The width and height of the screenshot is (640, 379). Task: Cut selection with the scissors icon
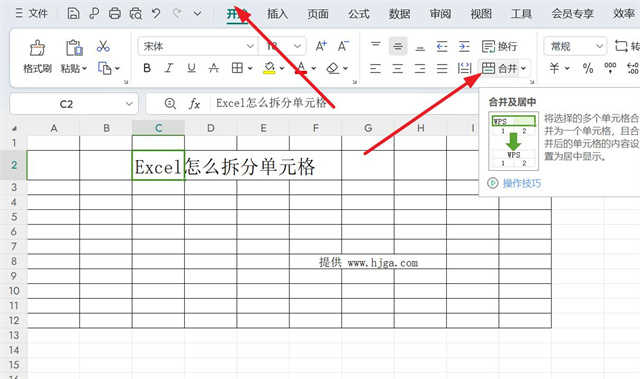103,46
